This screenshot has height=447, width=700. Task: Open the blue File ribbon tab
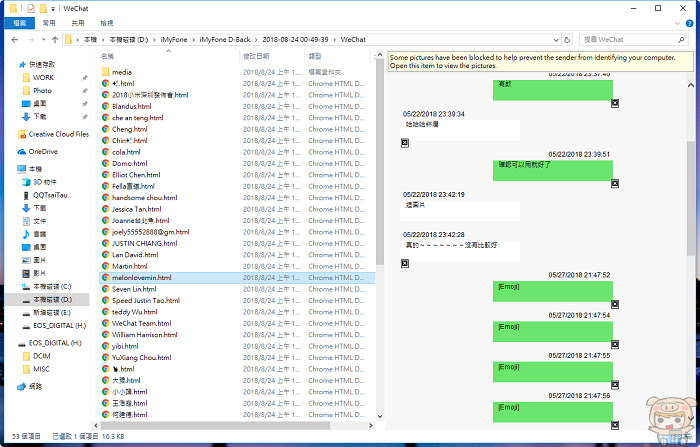pos(20,23)
